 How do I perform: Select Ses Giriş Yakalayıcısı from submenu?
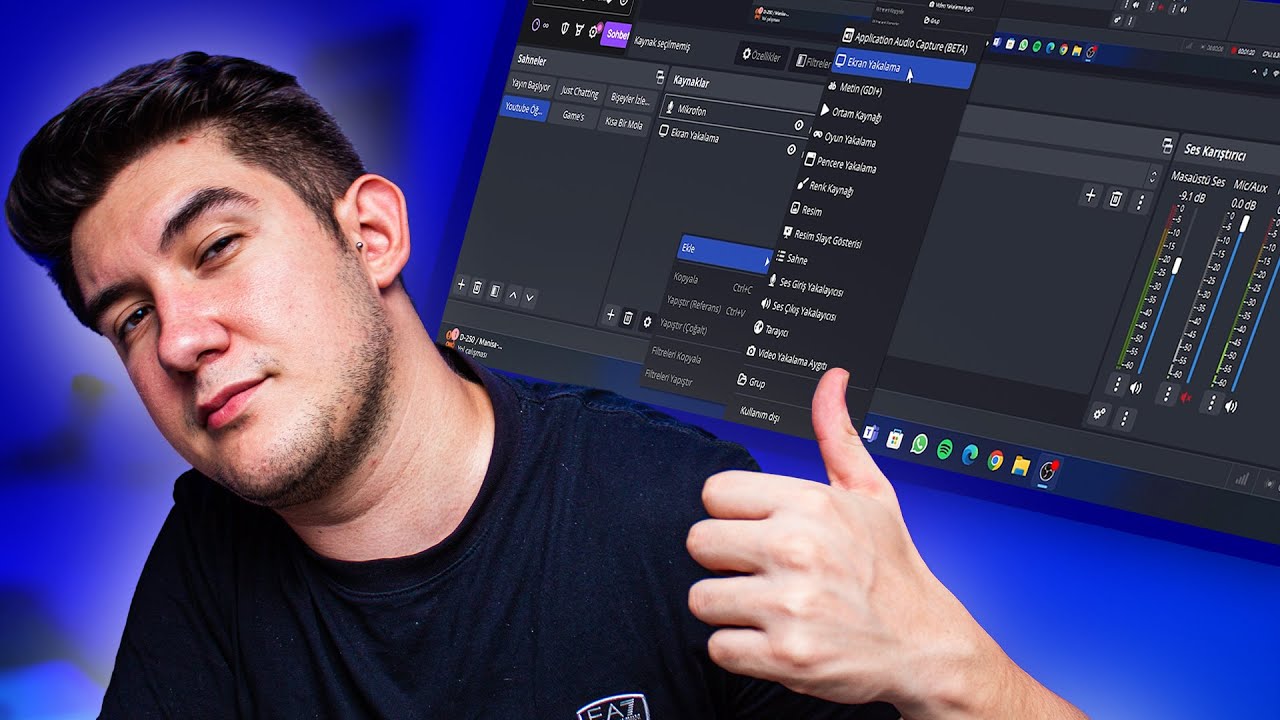[x=806, y=287]
